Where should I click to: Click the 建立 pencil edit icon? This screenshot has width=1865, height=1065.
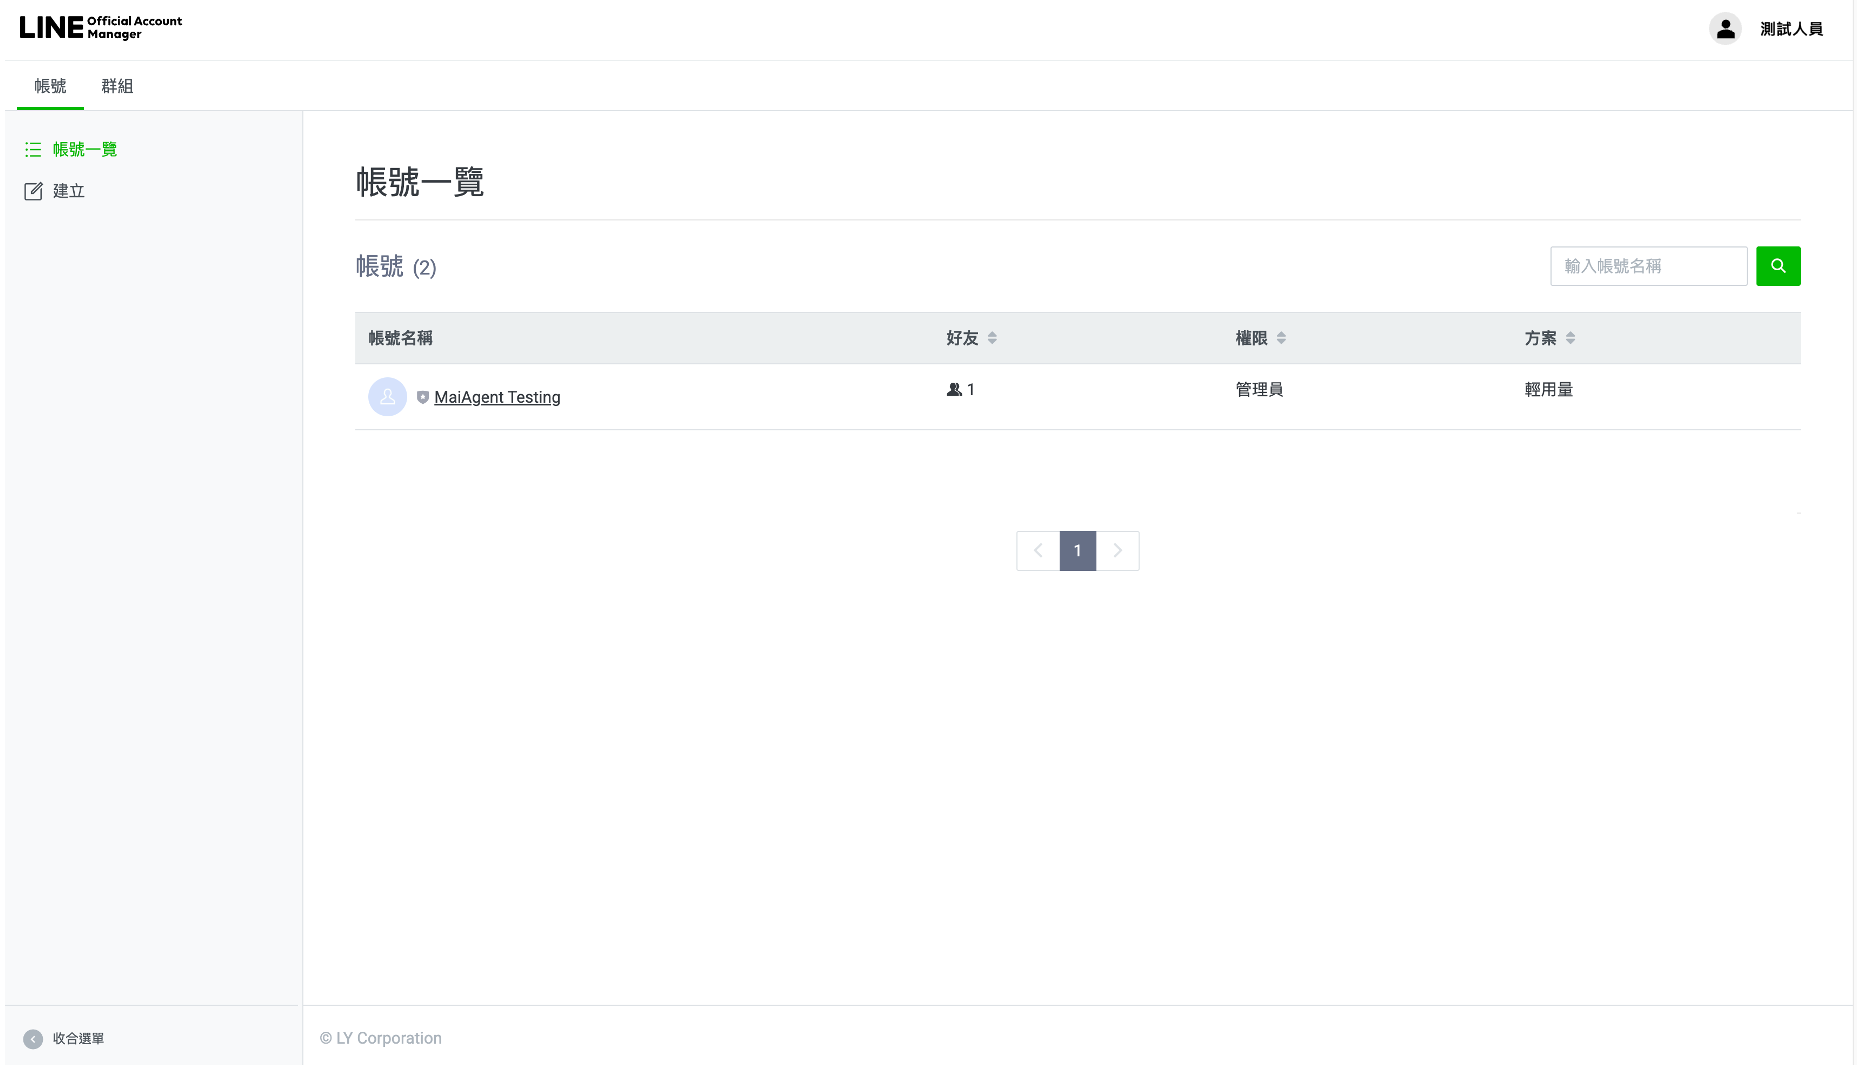(x=33, y=191)
